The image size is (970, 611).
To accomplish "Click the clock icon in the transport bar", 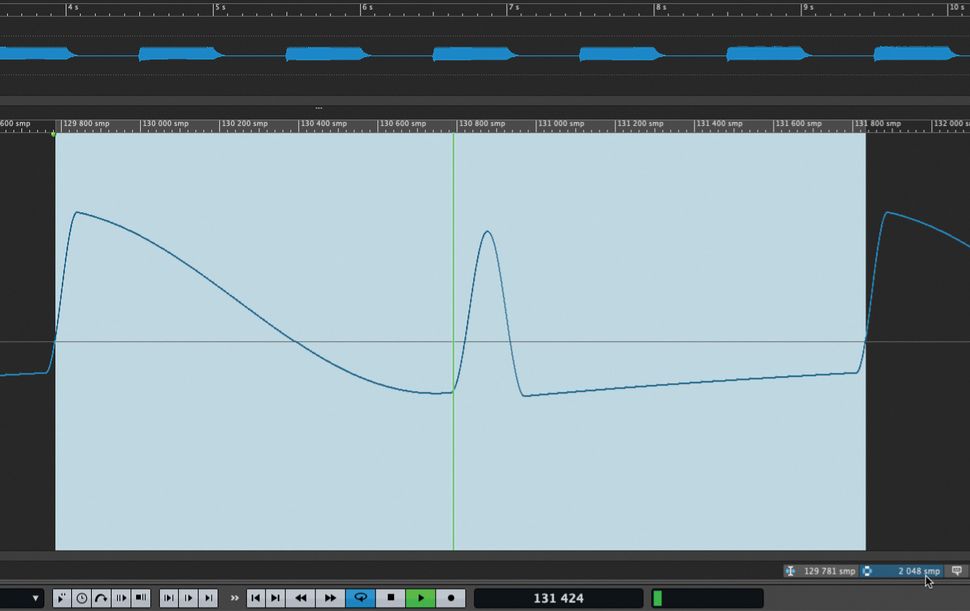I will pyautogui.click(x=81, y=597).
